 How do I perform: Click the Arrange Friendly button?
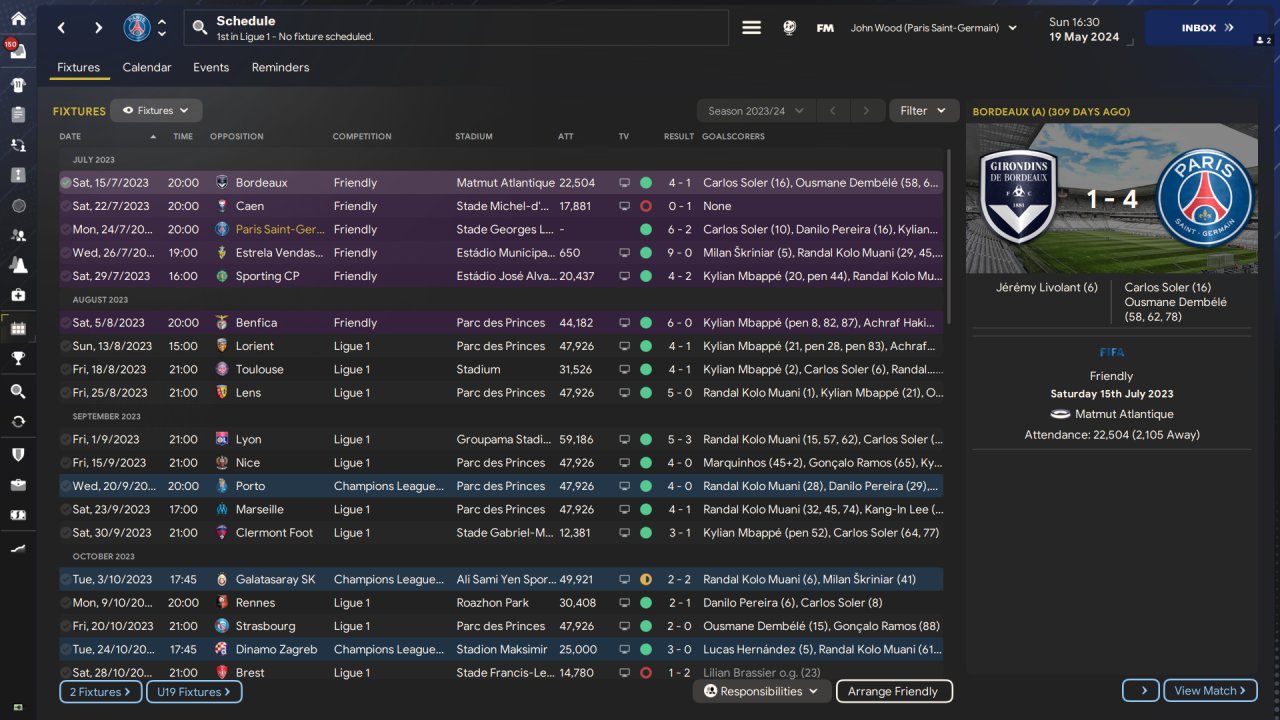tap(892, 691)
